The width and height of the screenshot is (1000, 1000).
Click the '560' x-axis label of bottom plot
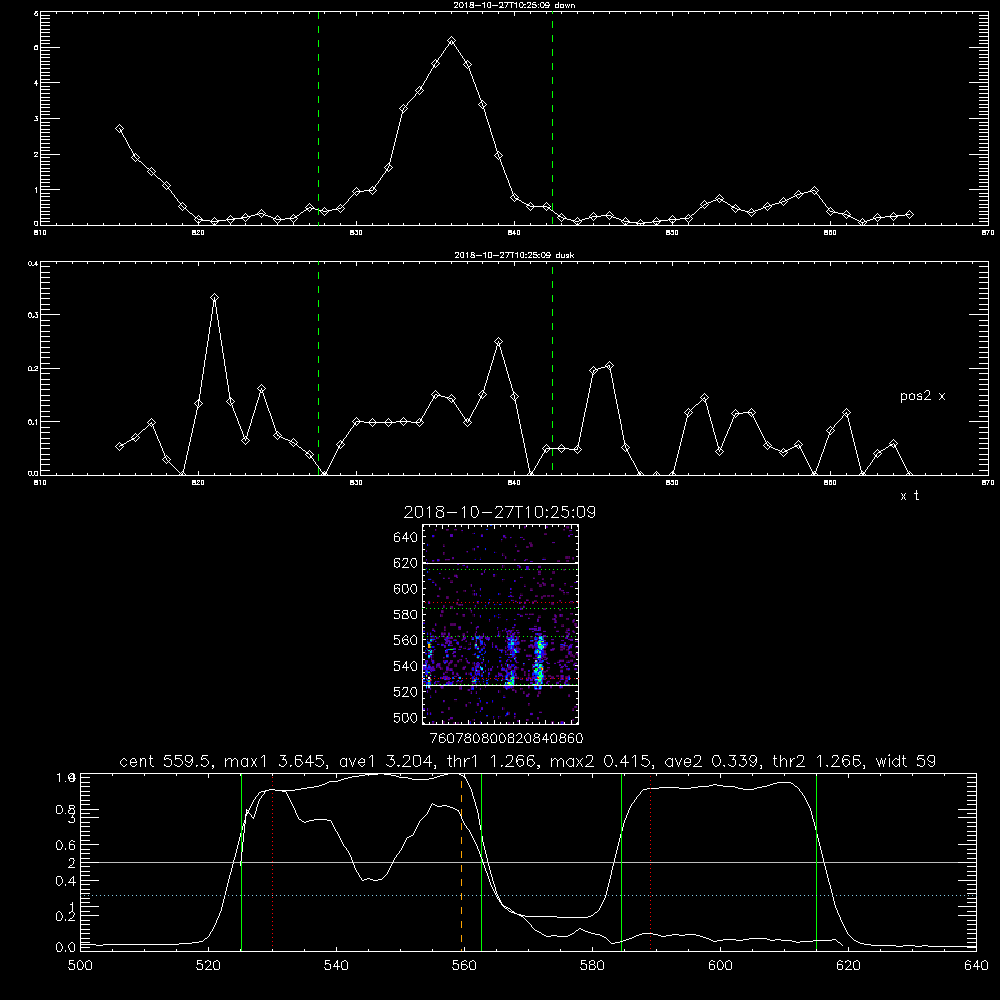point(464,966)
